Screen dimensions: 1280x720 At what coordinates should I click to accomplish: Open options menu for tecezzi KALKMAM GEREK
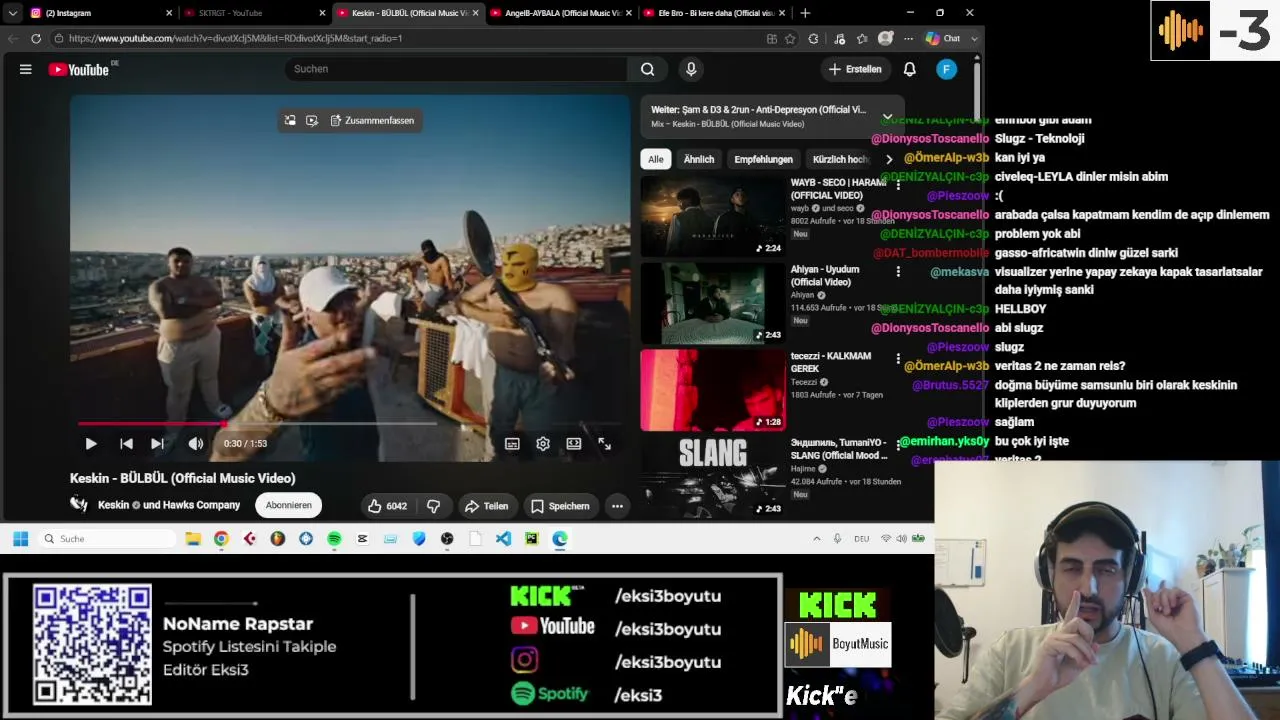(898, 359)
